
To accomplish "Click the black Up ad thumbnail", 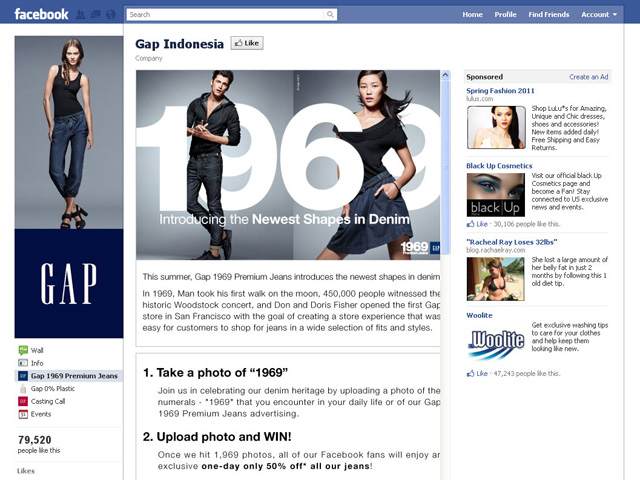I will click(x=496, y=195).
